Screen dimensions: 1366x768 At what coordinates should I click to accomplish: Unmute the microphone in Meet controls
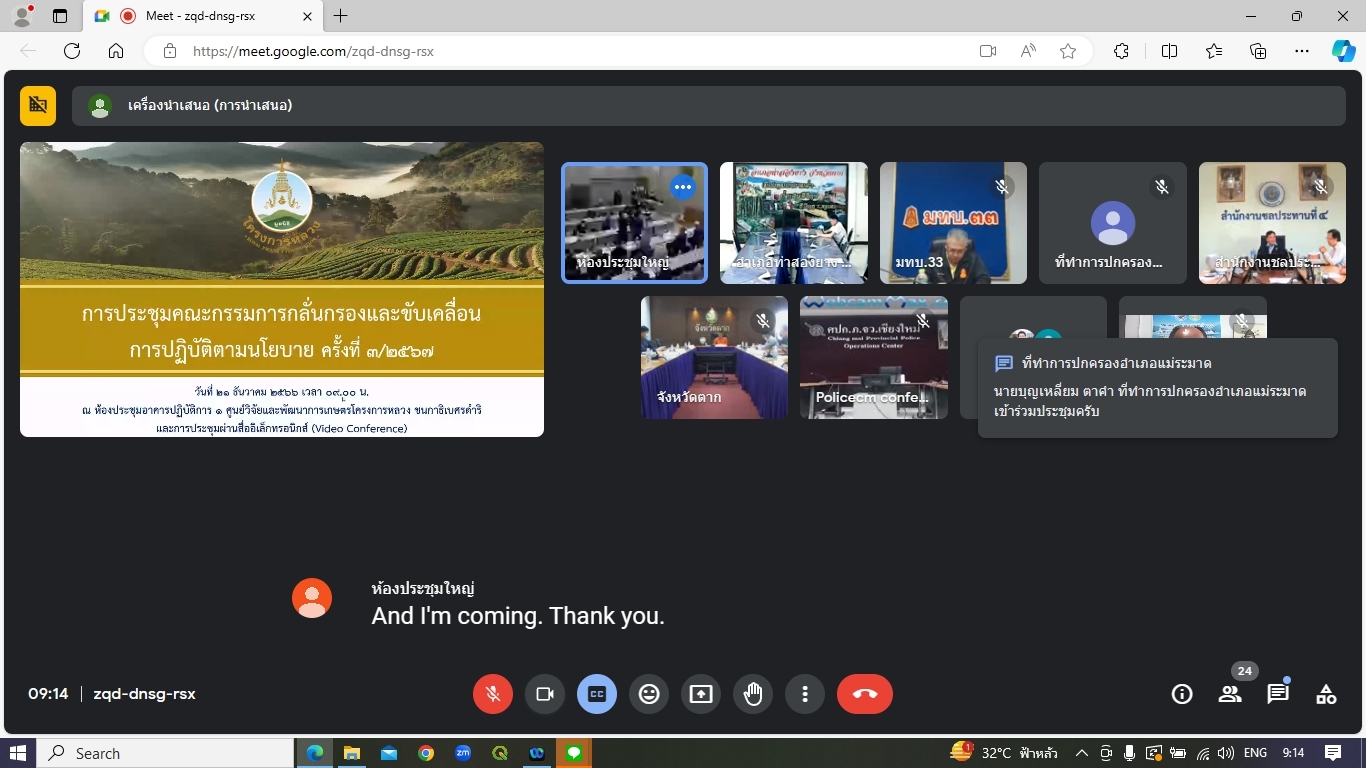pyautogui.click(x=493, y=694)
